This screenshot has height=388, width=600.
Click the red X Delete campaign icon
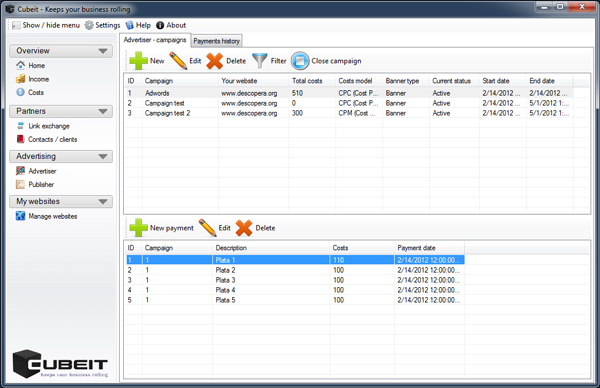(x=214, y=61)
